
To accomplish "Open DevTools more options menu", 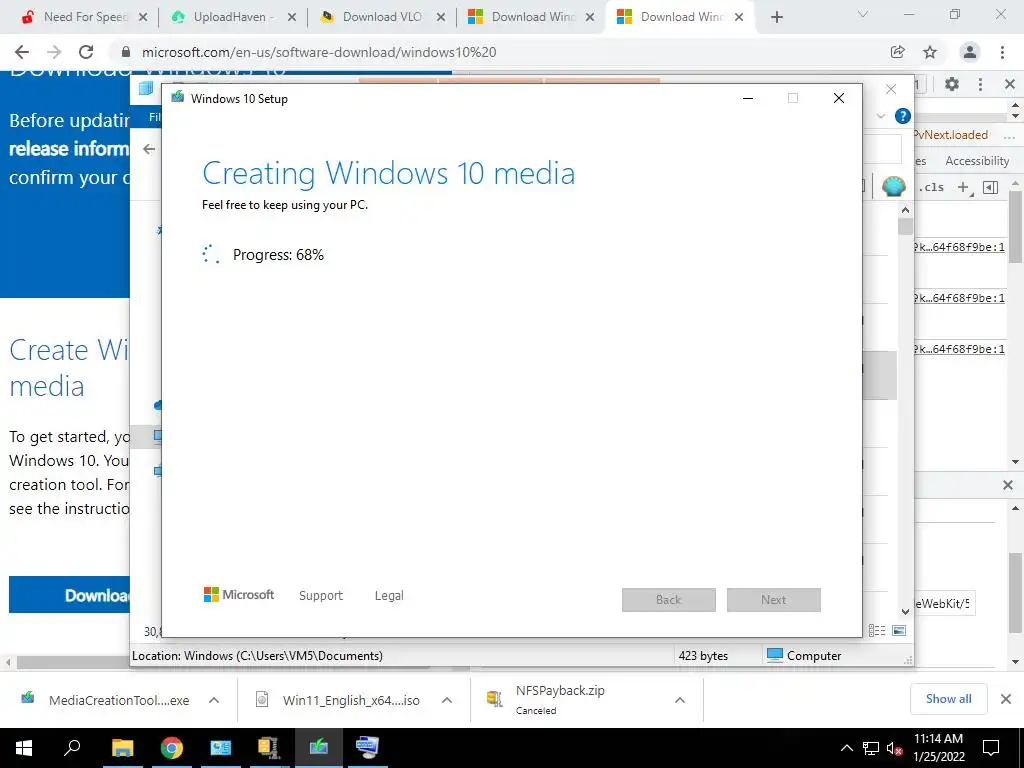I will pyautogui.click(x=980, y=84).
